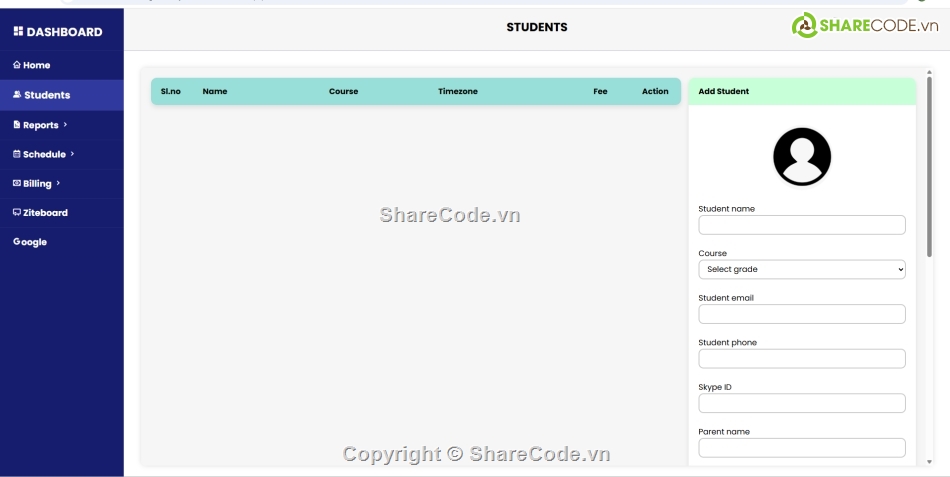
Task: Select the Students people icon in sidebar
Action: click(x=17, y=95)
